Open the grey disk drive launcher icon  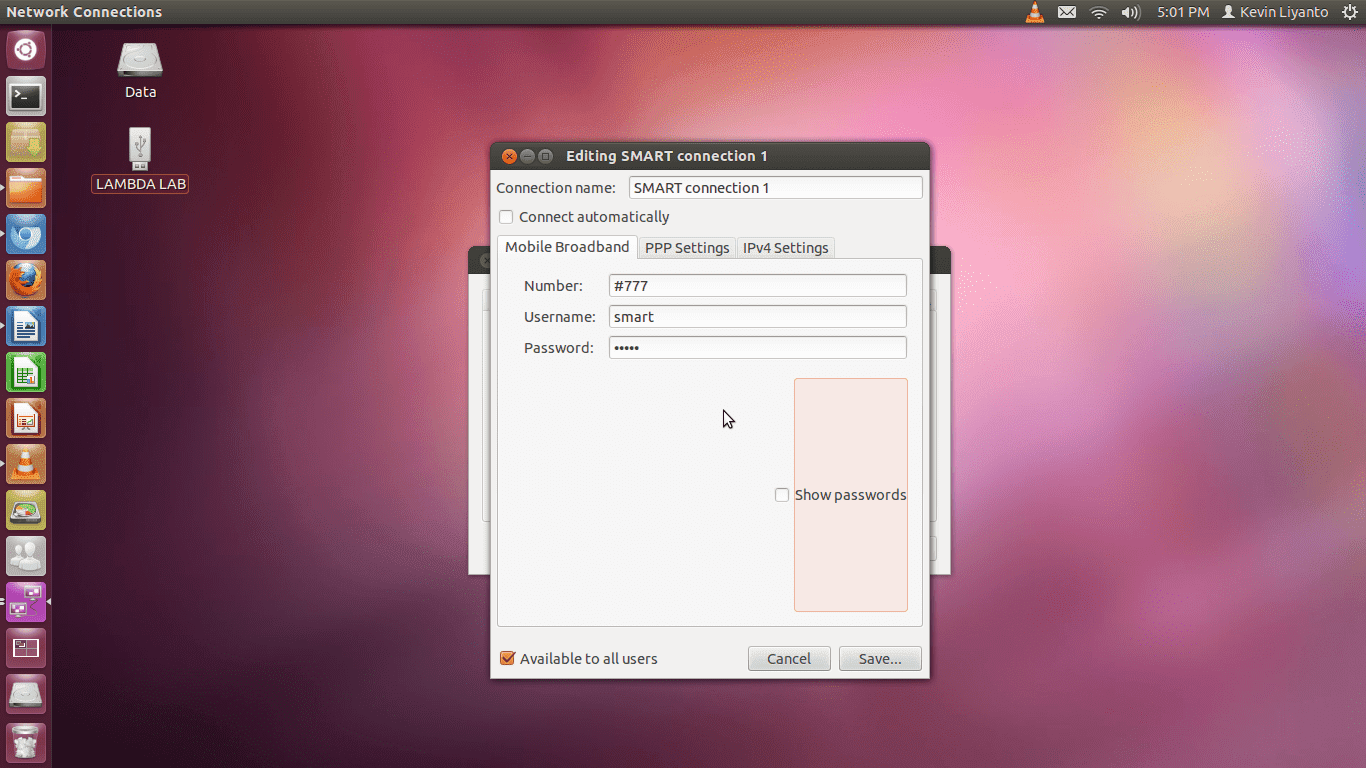click(26, 694)
